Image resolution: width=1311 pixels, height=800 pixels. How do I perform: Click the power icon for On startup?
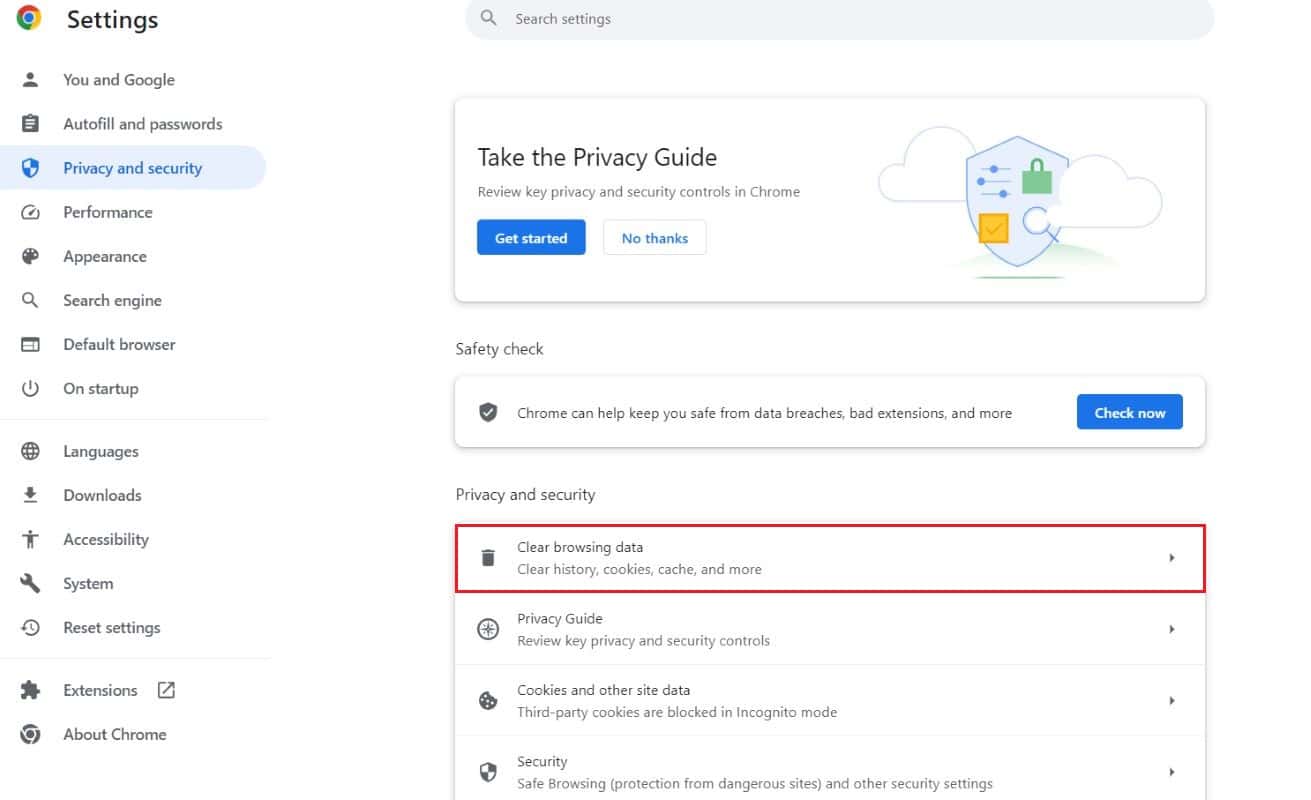(30, 388)
